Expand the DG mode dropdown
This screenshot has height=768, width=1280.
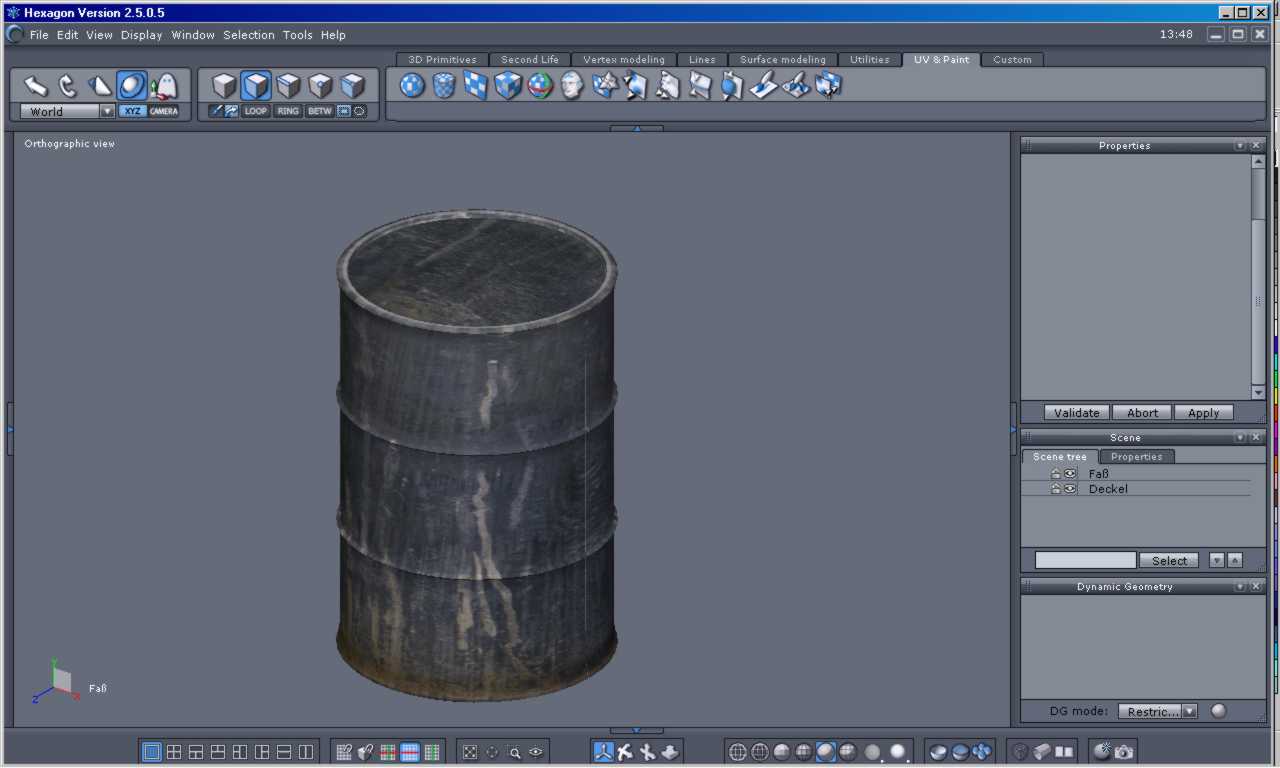pos(1188,711)
